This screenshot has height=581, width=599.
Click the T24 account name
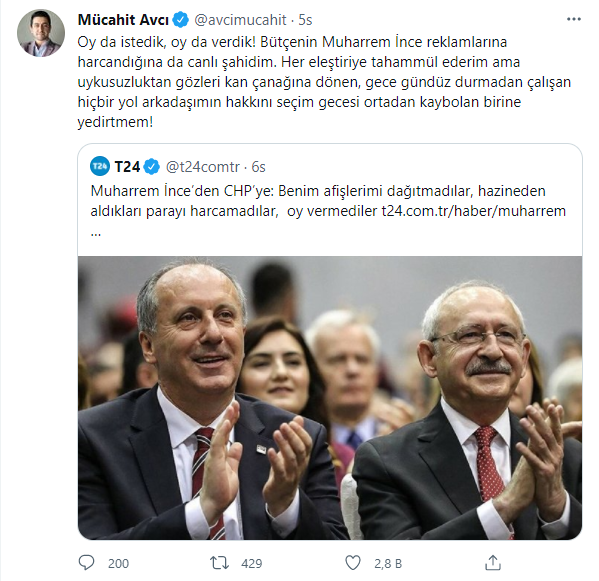pos(128,167)
